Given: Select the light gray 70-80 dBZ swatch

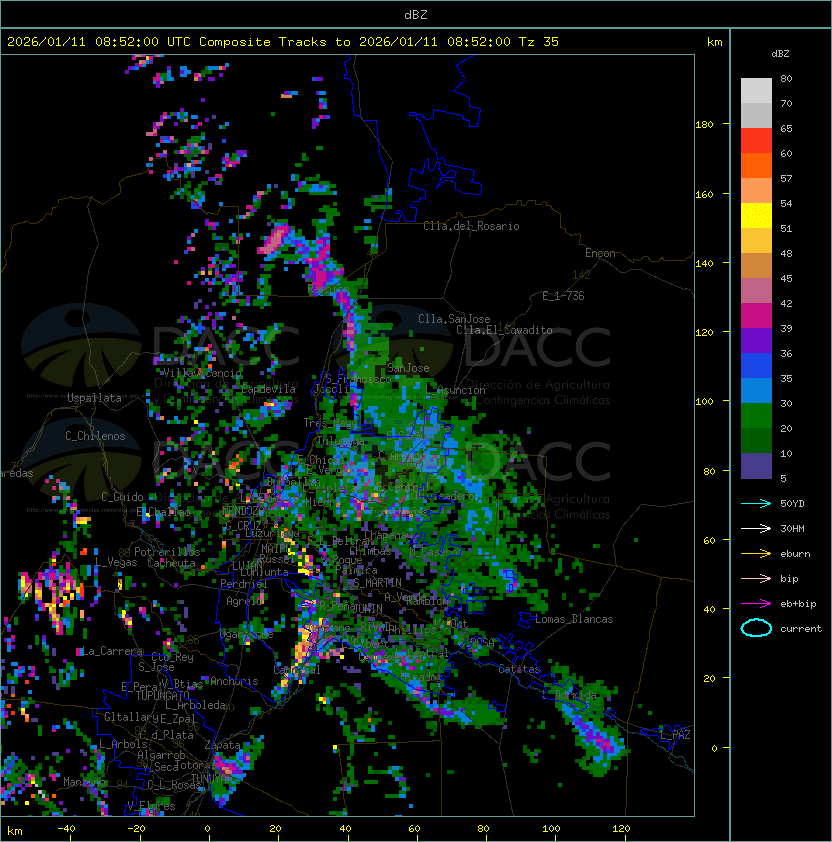Looking at the screenshot, I should [756, 91].
